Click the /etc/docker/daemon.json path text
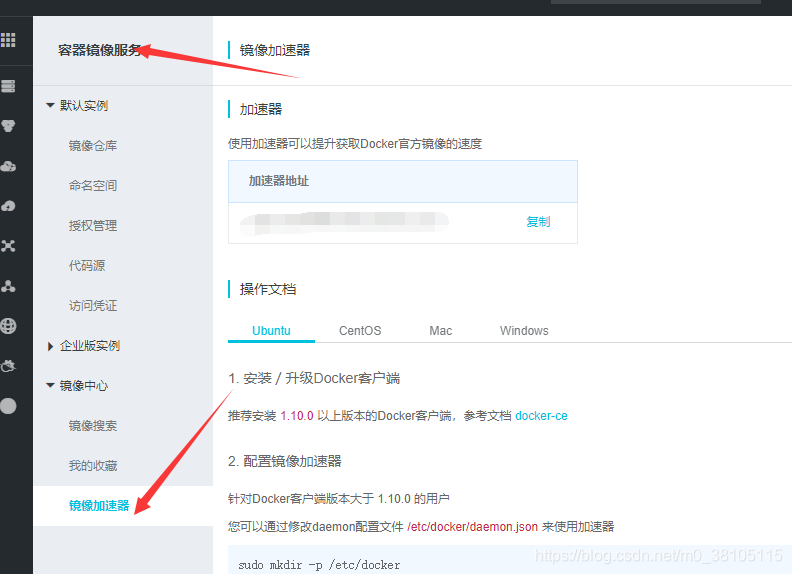This screenshot has height=574, width=792. click(472, 527)
